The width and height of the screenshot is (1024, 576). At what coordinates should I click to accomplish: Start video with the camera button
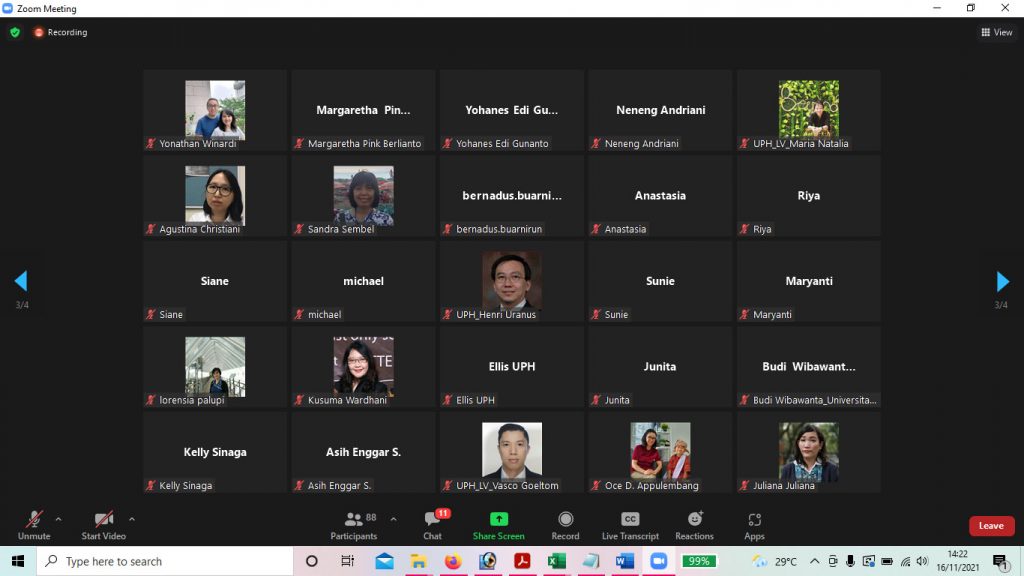[103, 523]
